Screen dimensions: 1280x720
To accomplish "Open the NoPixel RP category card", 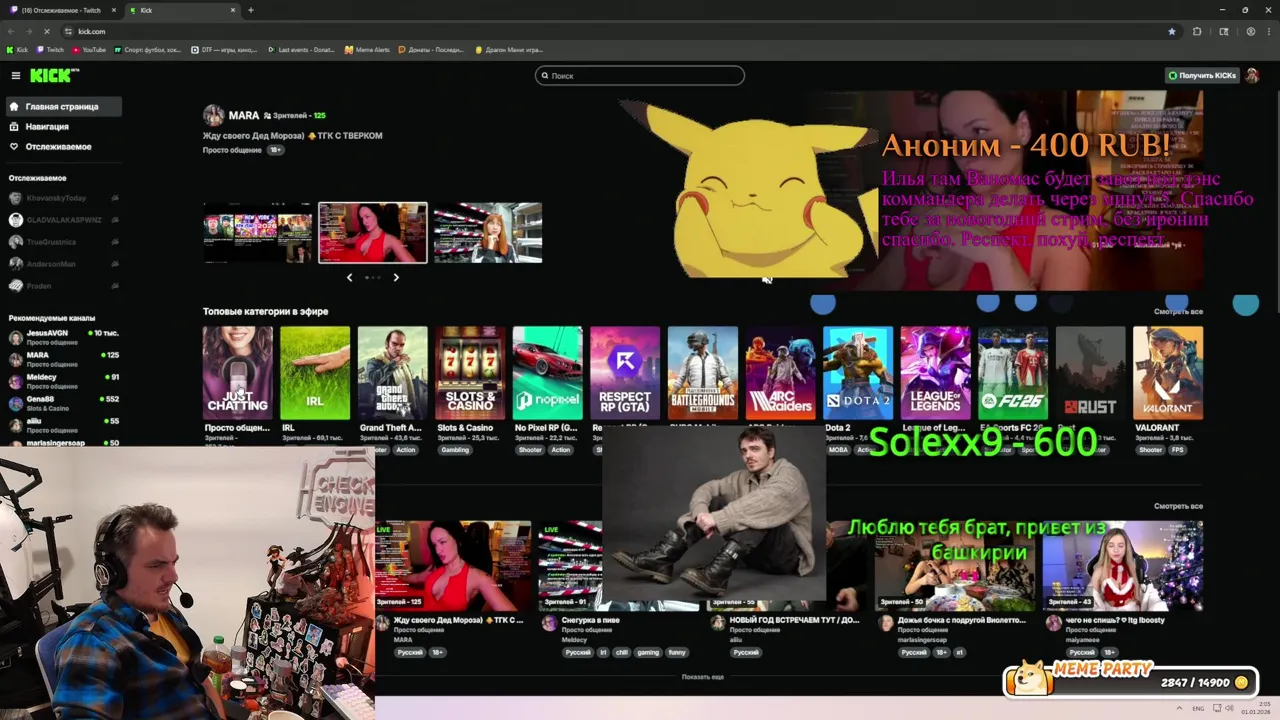I will 547,373.
